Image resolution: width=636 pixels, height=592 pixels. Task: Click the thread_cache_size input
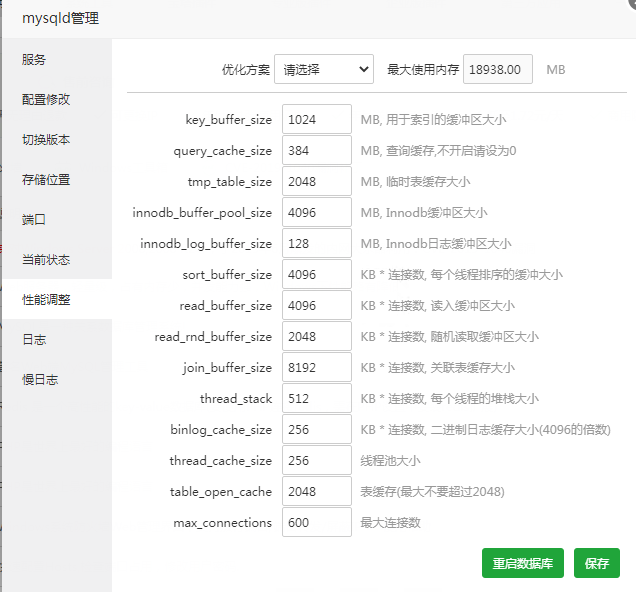pyautogui.click(x=317, y=461)
